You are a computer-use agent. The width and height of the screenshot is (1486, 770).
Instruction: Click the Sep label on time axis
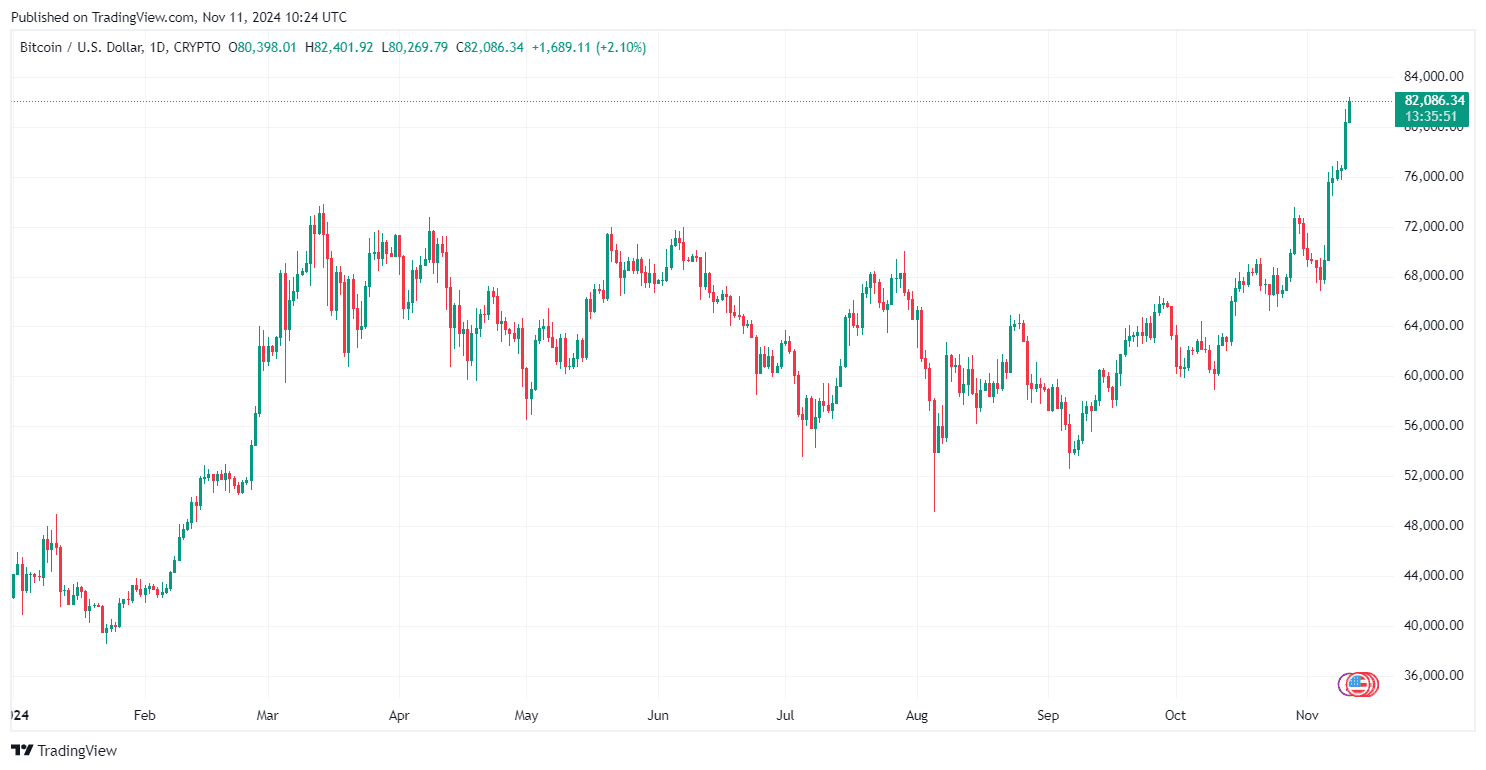tap(1047, 716)
